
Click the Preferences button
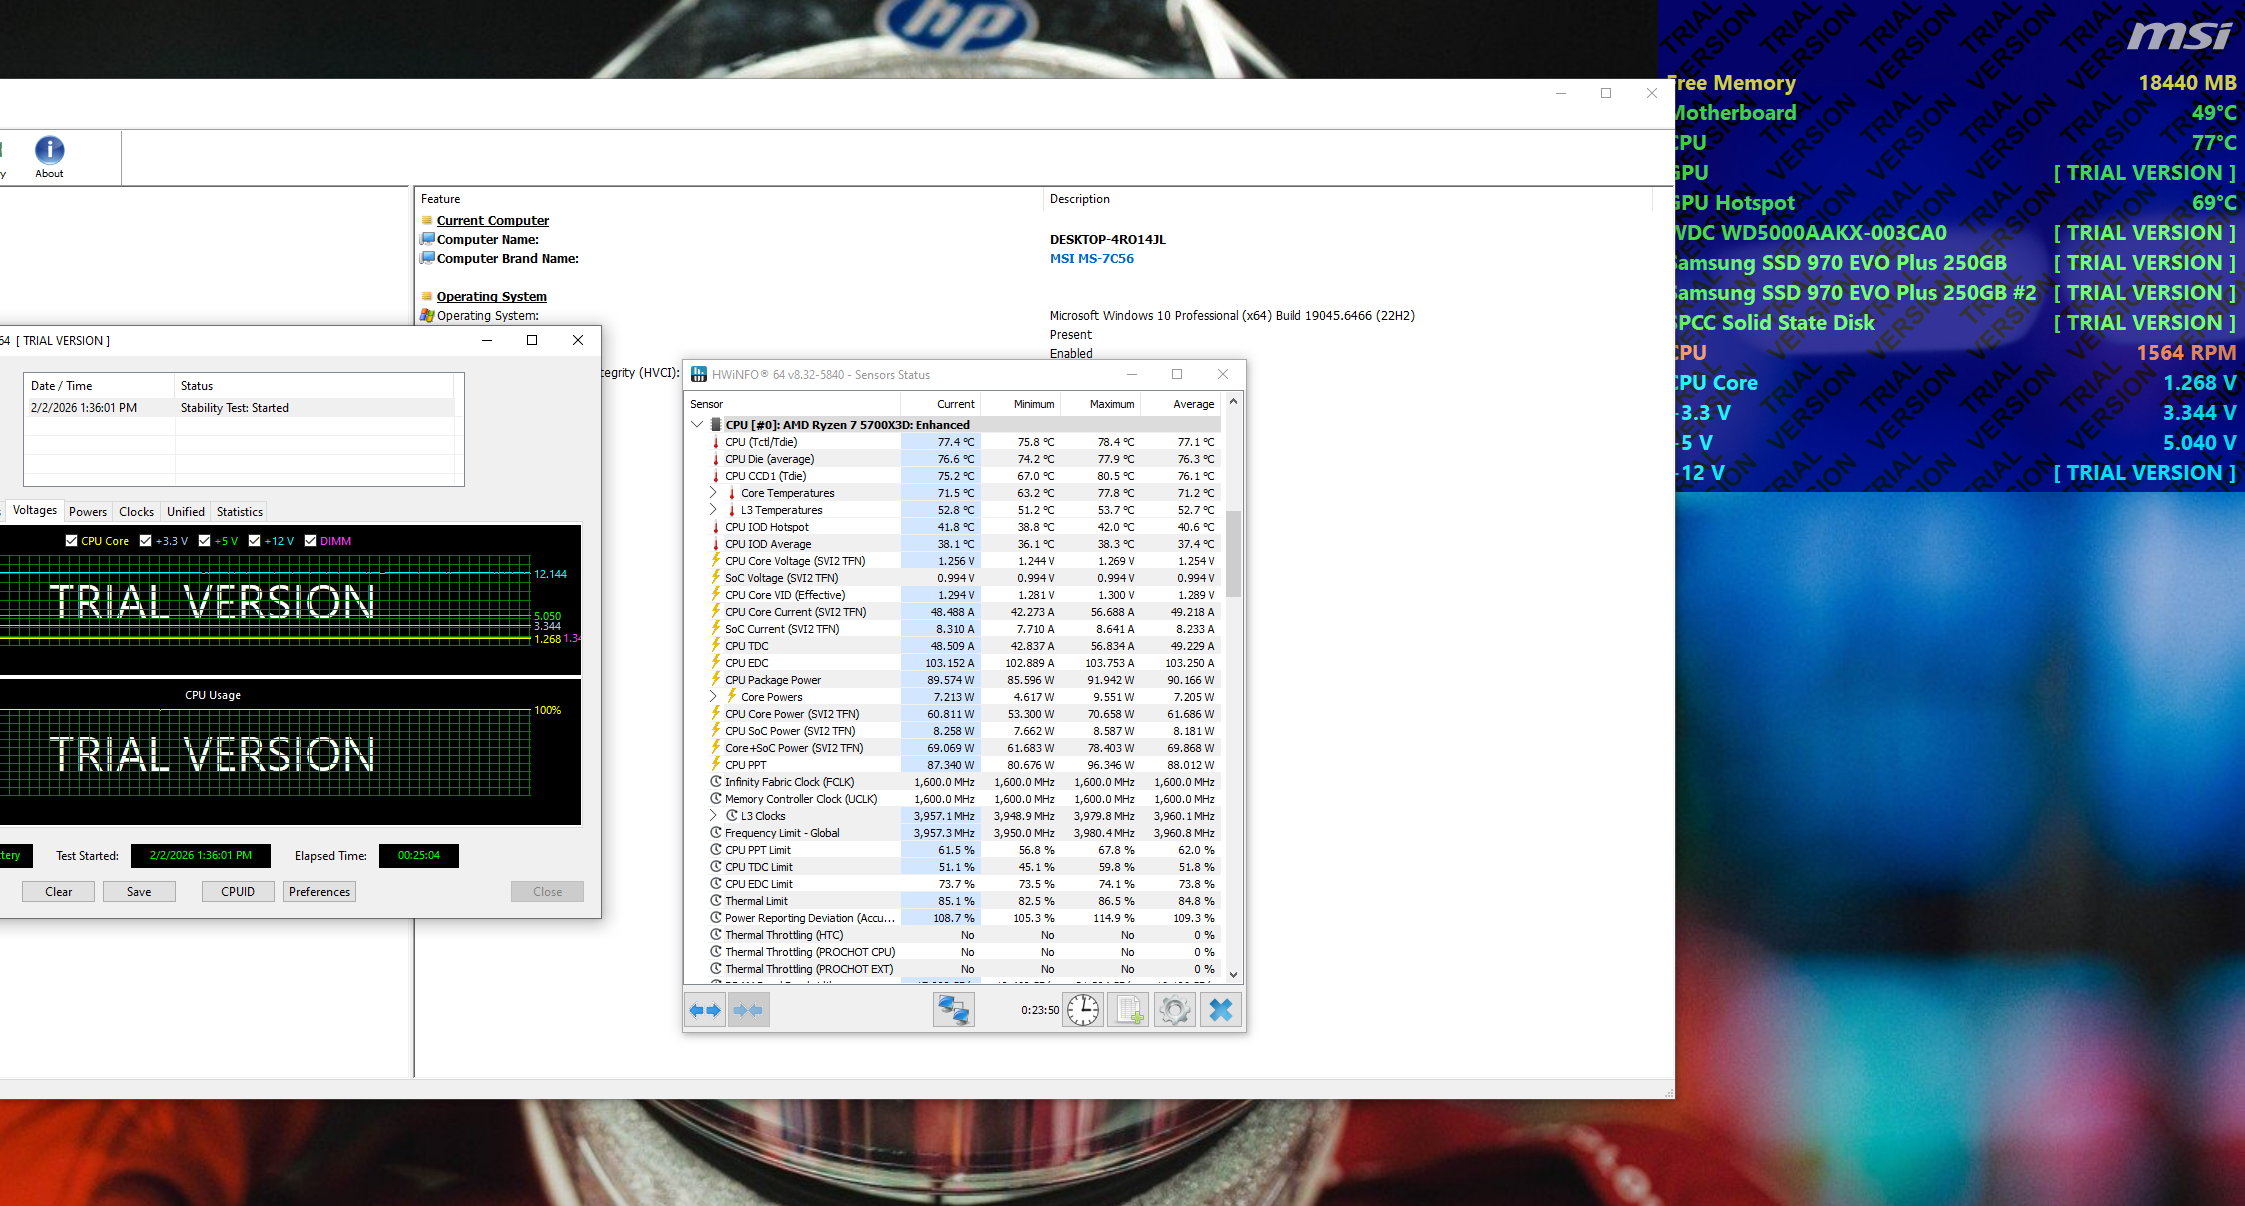click(319, 892)
